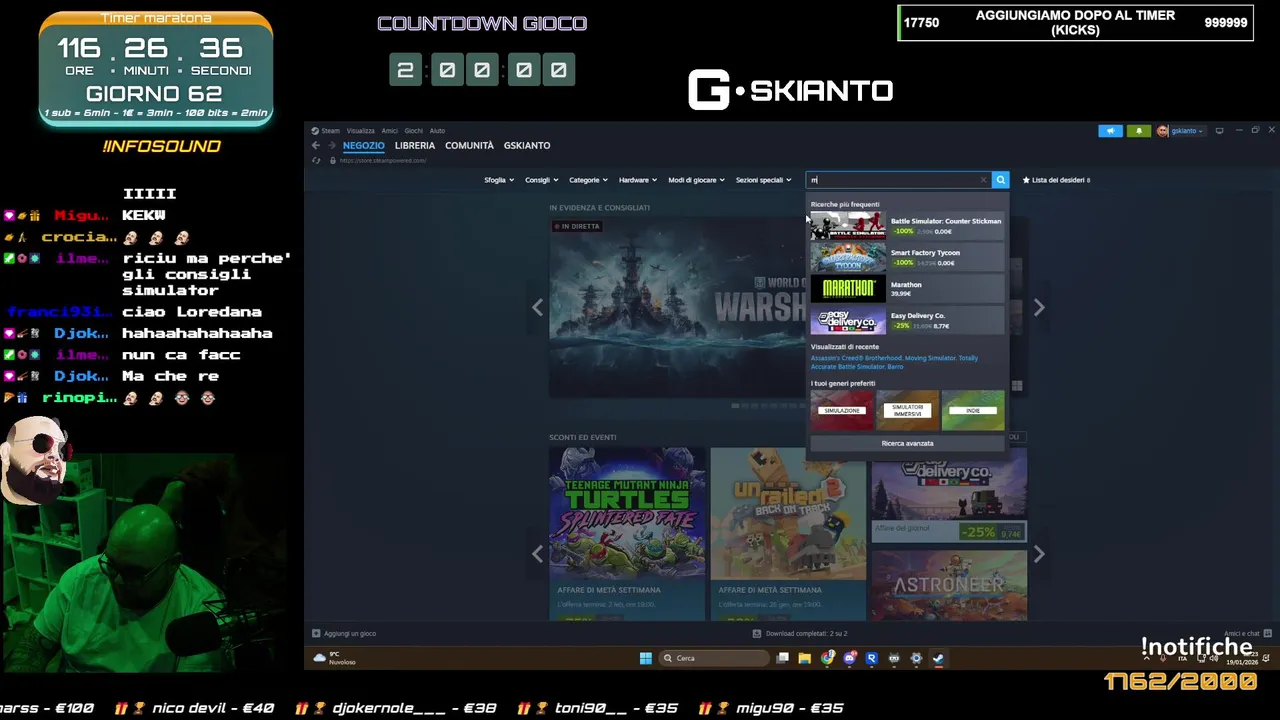Click the wishlist star icon

[x=1026, y=180]
